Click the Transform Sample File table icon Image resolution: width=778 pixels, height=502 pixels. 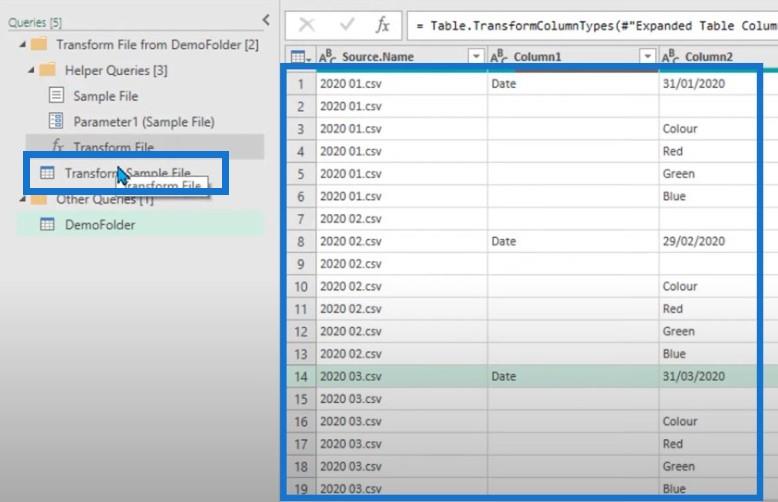click(47, 173)
